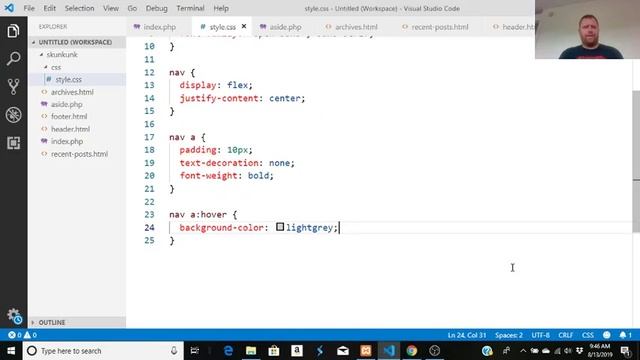Click the lightgrey color swatch
This screenshot has width=640, height=360.
pyautogui.click(x=280, y=227)
